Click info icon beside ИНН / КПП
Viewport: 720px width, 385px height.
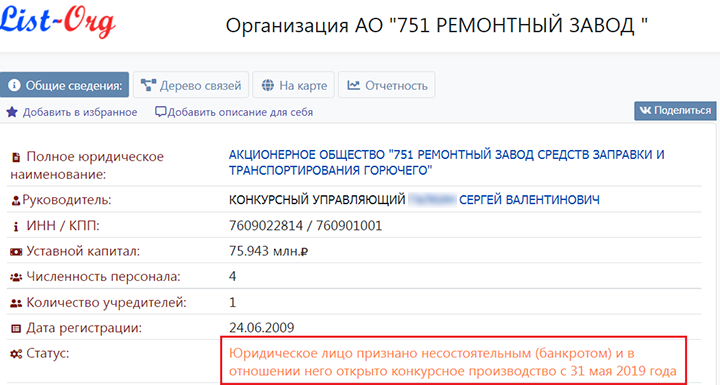pyautogui.click(x=16, y=226)
